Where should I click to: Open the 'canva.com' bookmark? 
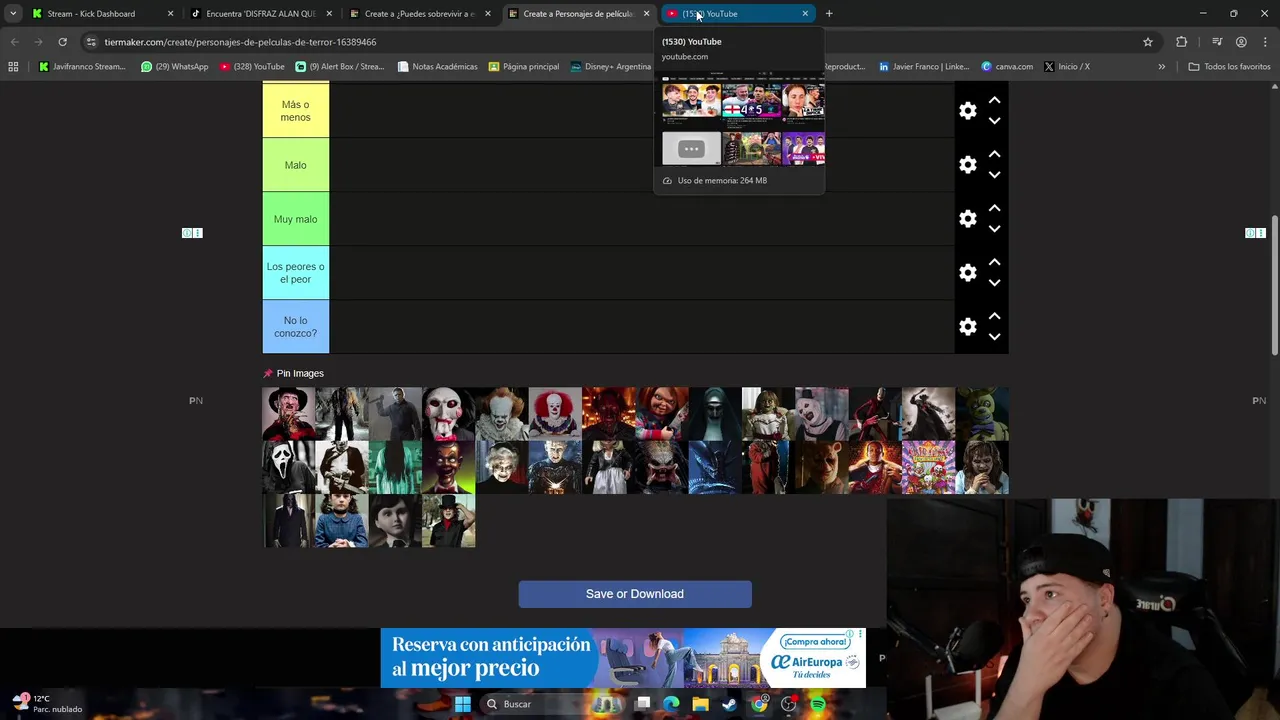pos(1007,67)
